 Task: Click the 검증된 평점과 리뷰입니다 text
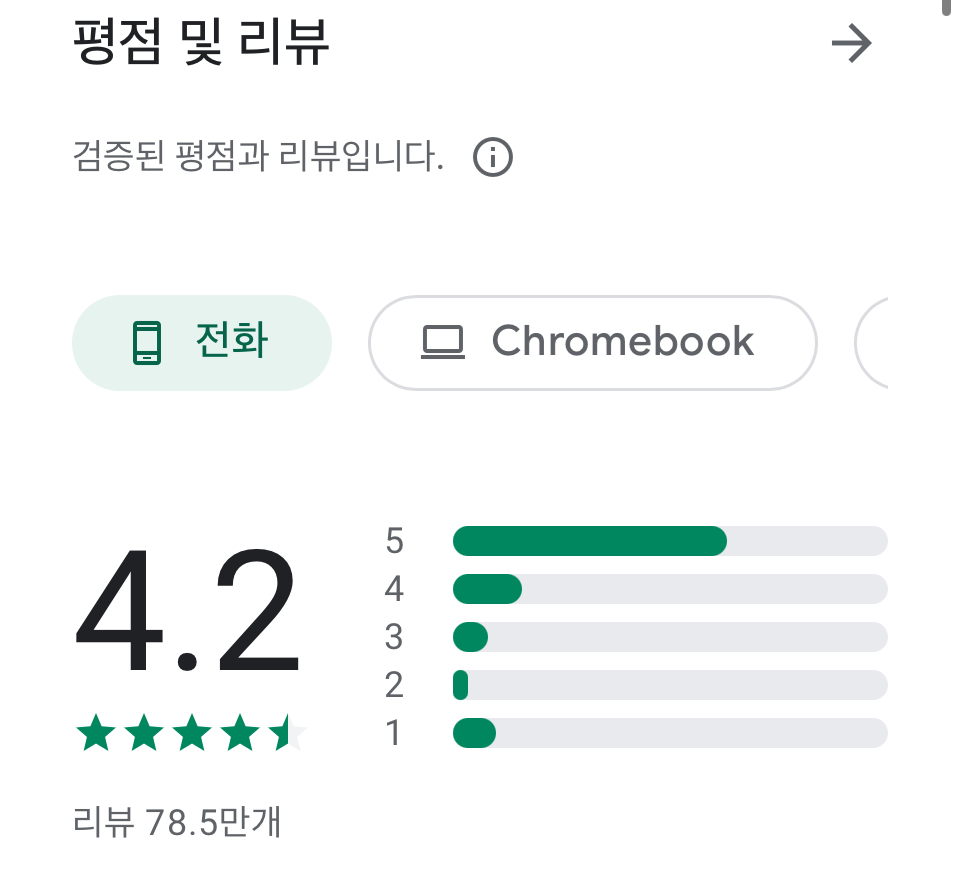[x=258, y=156]
